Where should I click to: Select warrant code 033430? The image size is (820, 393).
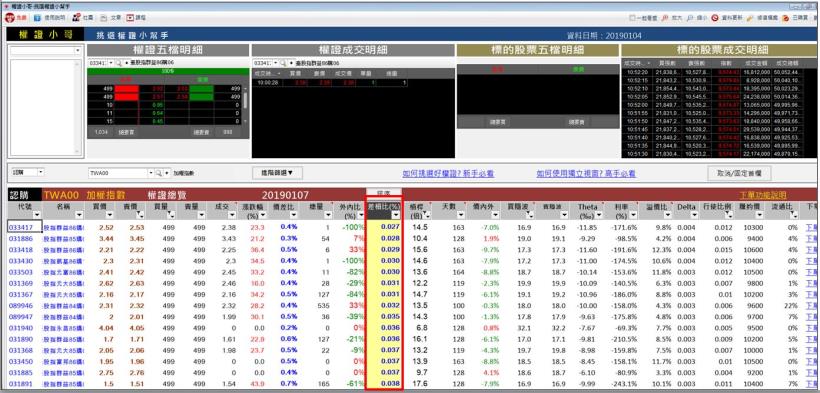pyautogui.click(x=21, y=261)
